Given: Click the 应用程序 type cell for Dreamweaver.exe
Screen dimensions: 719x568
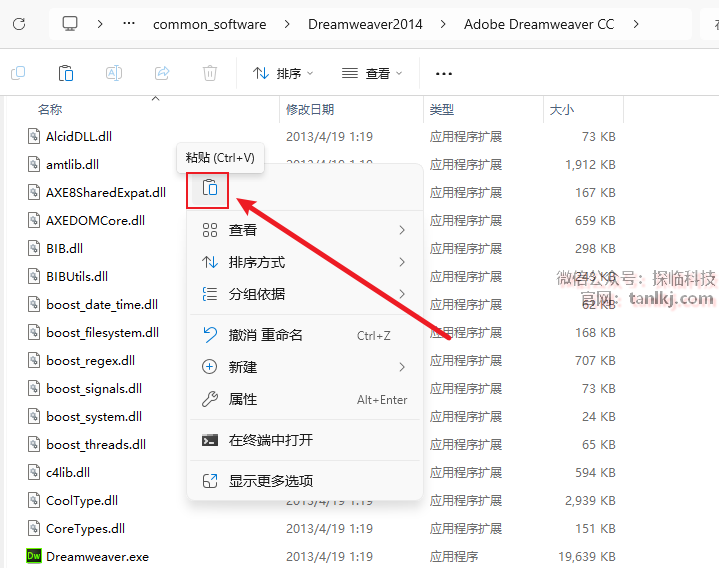Looking at the screenshot, I should point(454,557).
